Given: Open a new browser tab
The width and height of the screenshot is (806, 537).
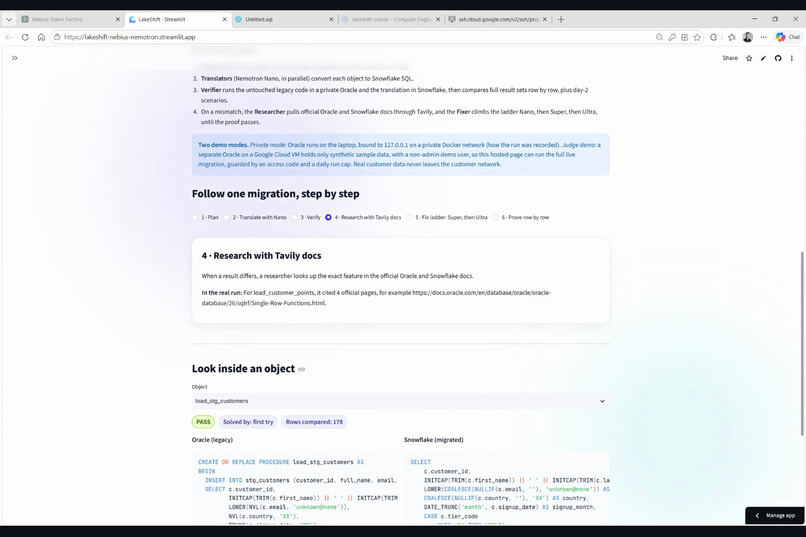Looking at the screenshot, I should [x=561, y=20].
